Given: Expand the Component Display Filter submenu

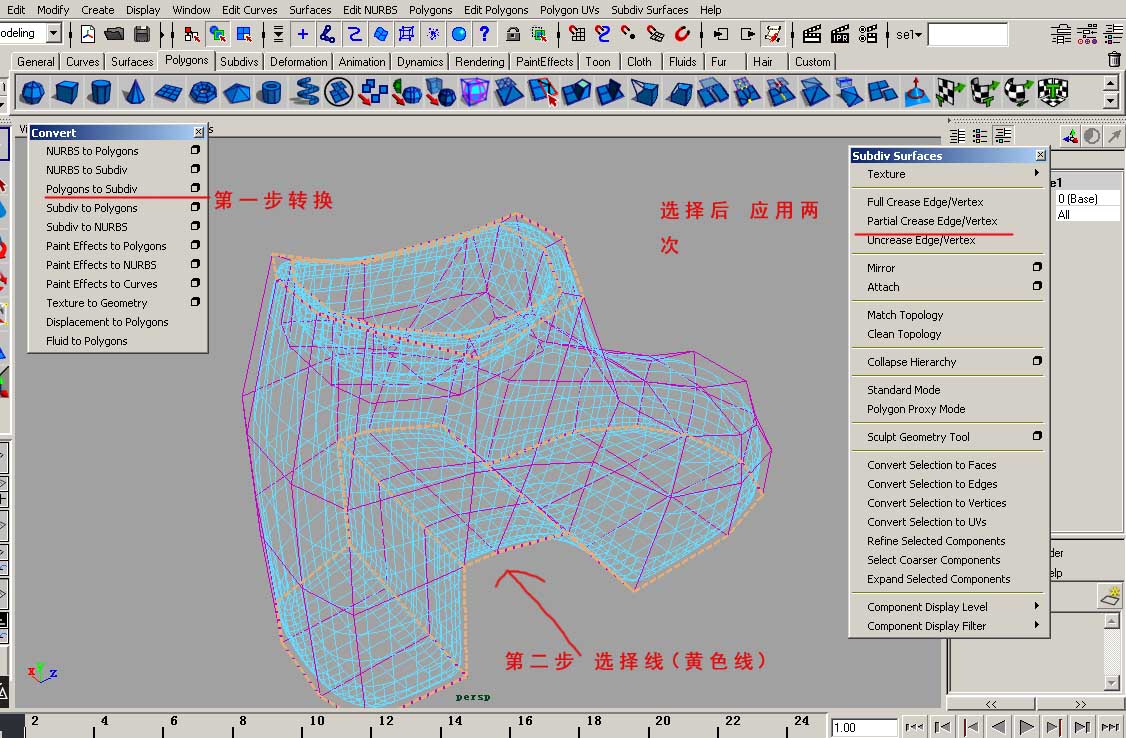Looking at the screenshot, I should 1036,625.
